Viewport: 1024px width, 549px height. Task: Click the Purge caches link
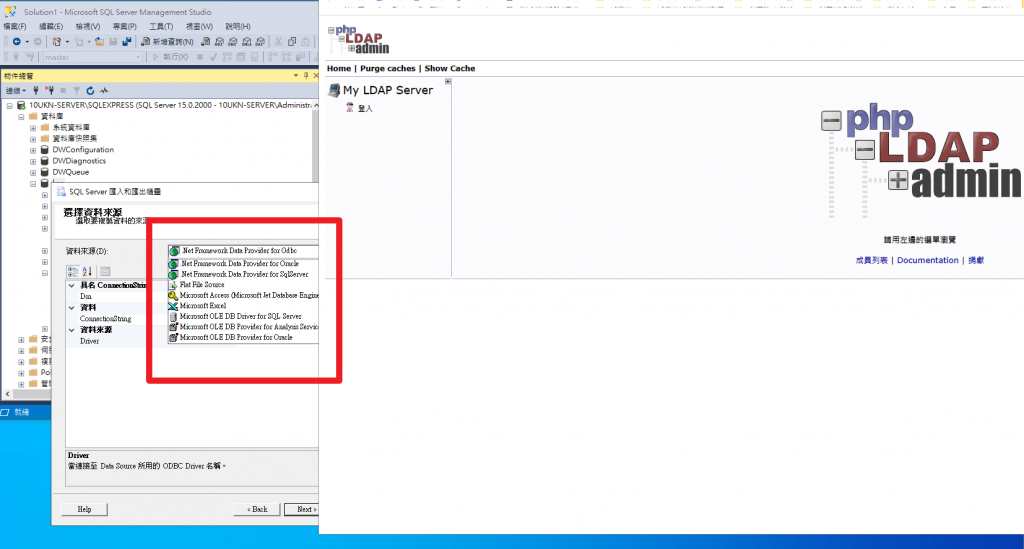(x=387, y=69)
